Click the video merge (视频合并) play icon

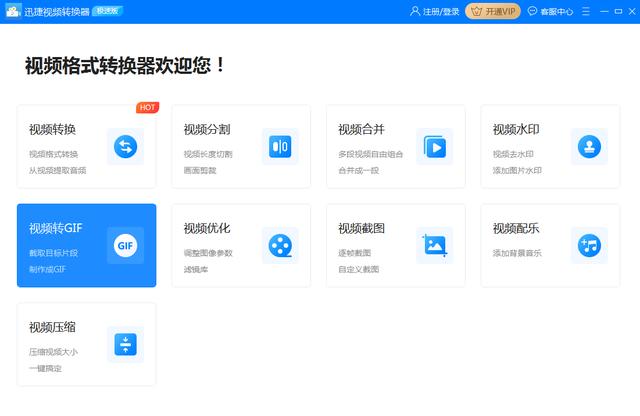[434, 147]
